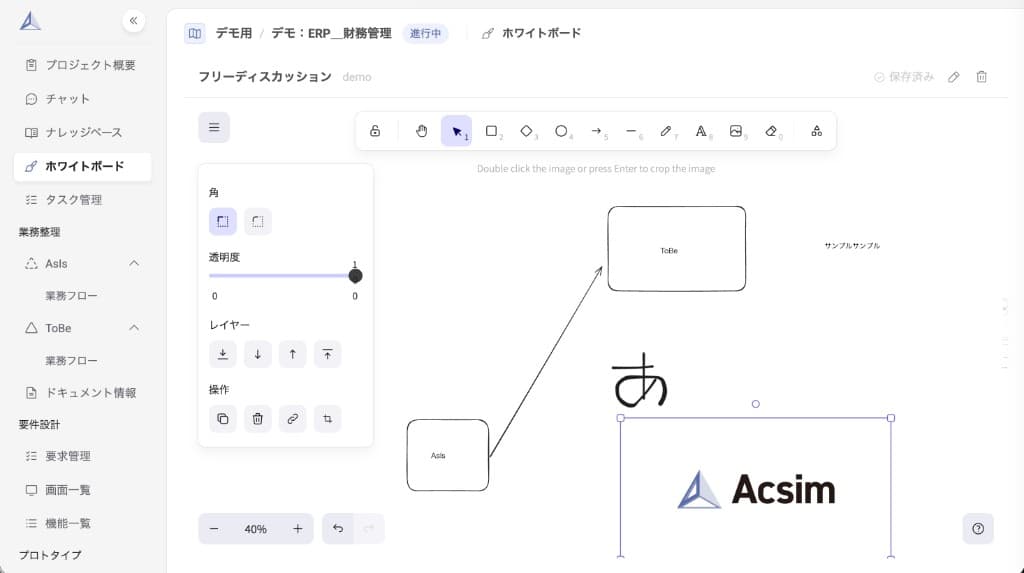Image resolution: width=1024 pixels, height=573 pixels.
Task: Send layer backward one step
Action: tap(258, 354)
